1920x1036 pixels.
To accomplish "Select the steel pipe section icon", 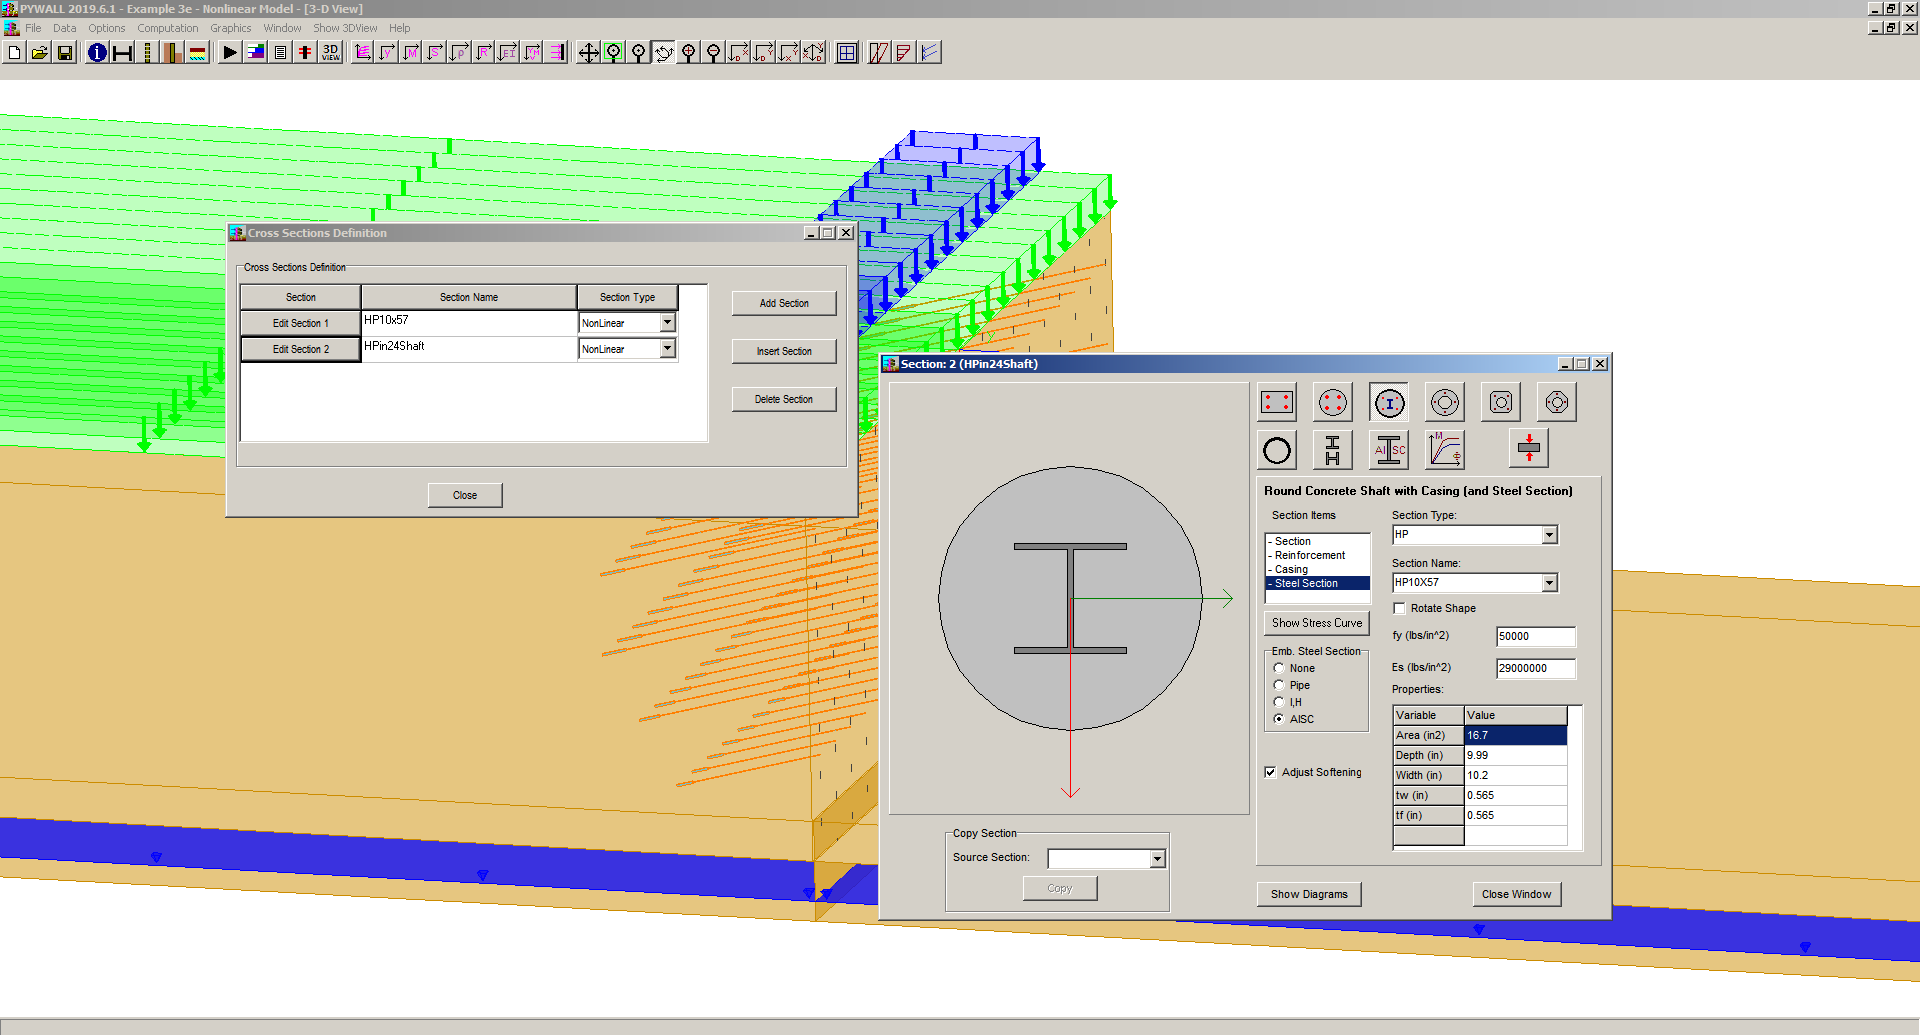I will coord(1277,450).
